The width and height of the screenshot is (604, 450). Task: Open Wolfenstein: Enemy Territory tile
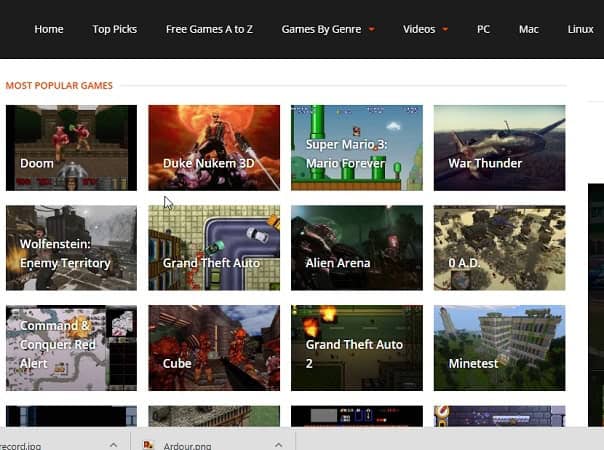coord(71,248)
